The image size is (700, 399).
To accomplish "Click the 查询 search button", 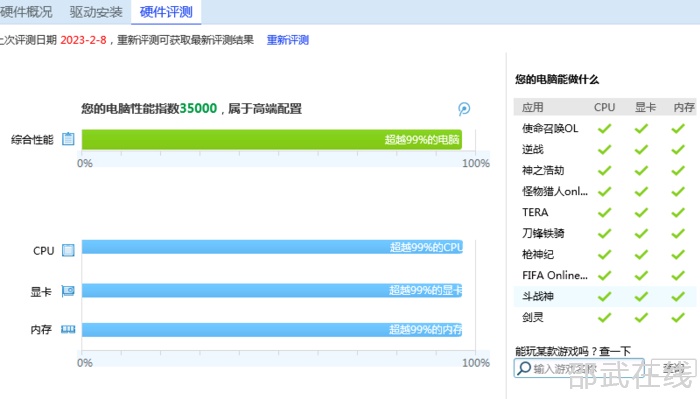I will 673,368.
